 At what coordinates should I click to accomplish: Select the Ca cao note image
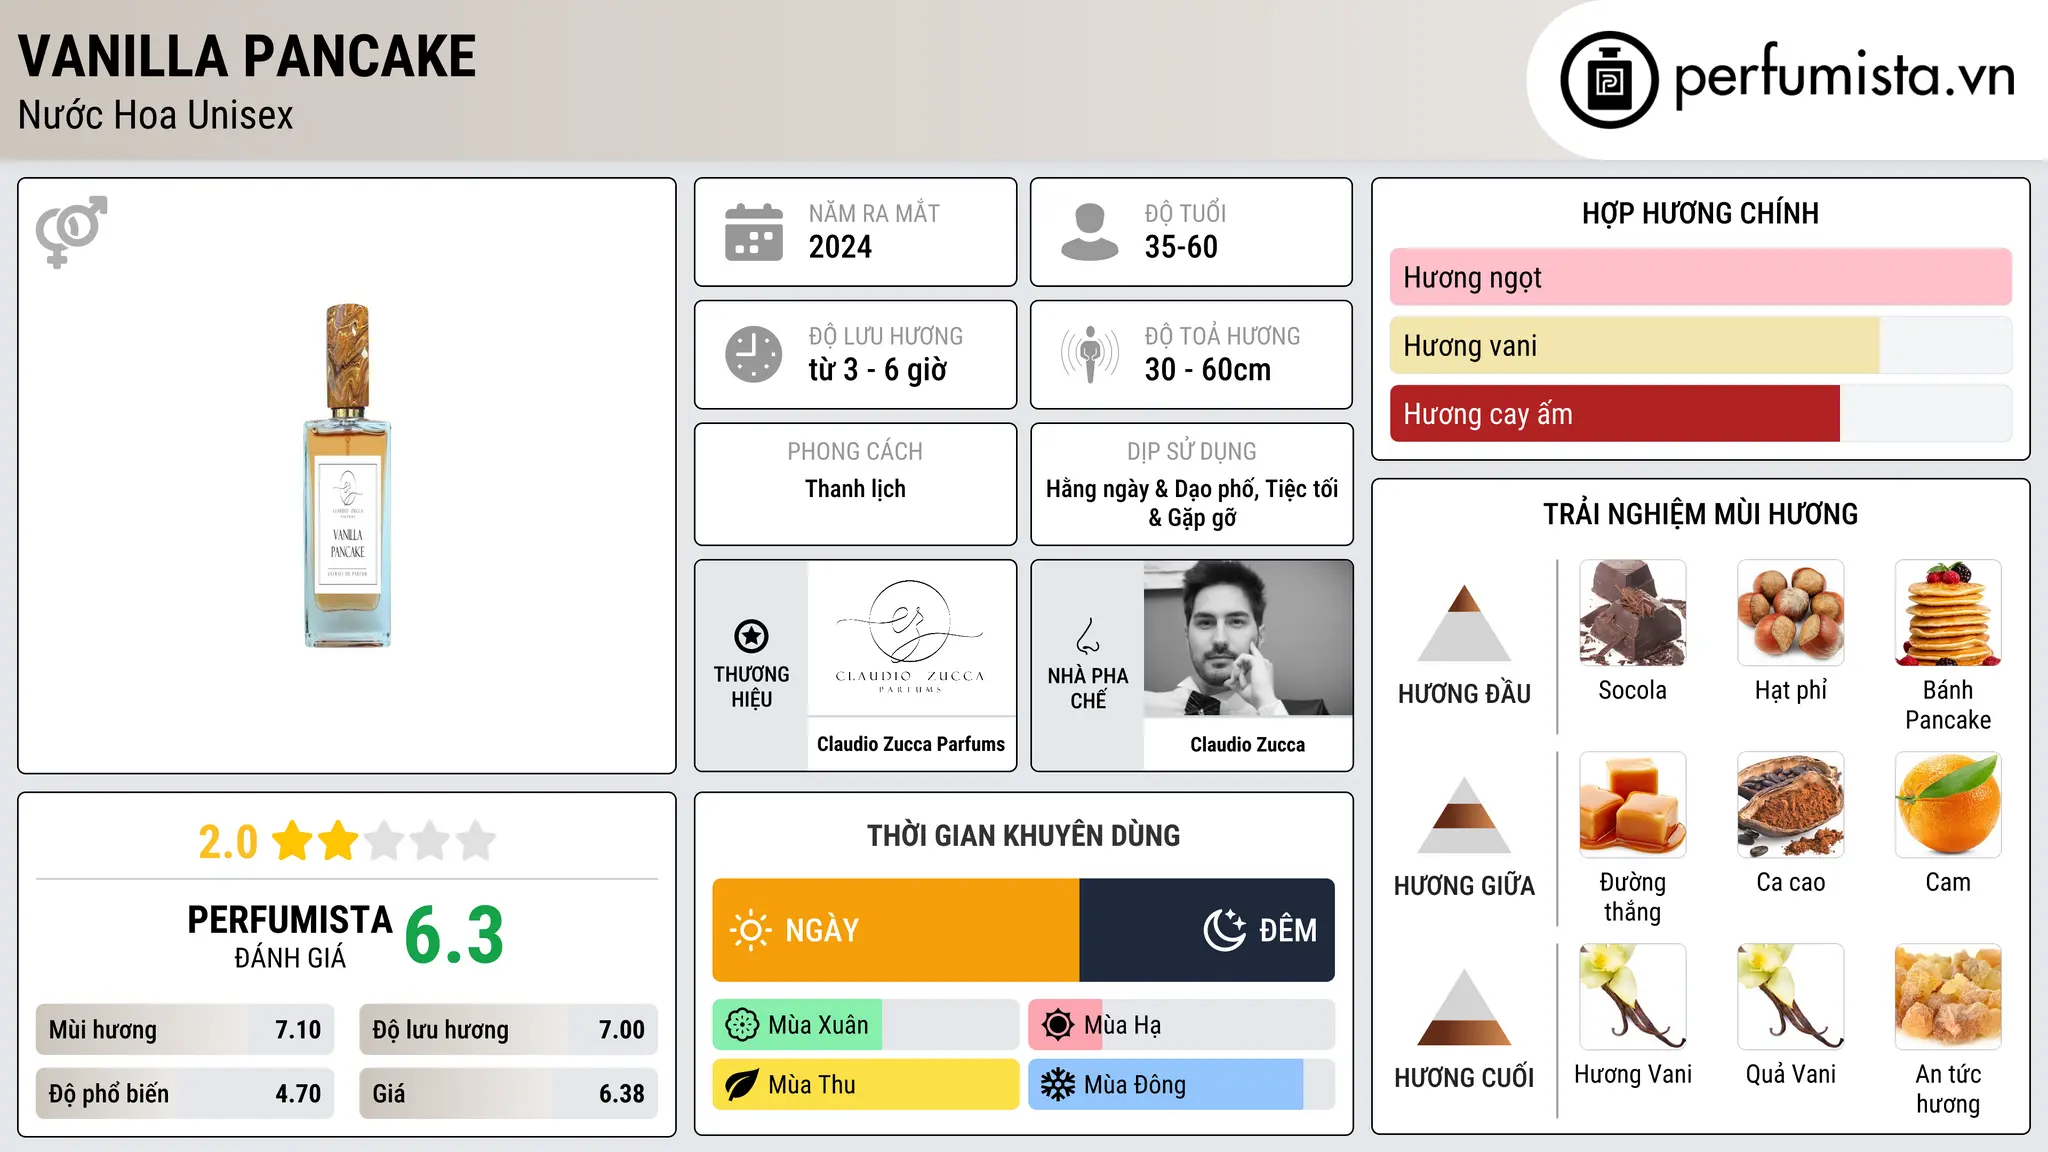tap(1791, 804)
